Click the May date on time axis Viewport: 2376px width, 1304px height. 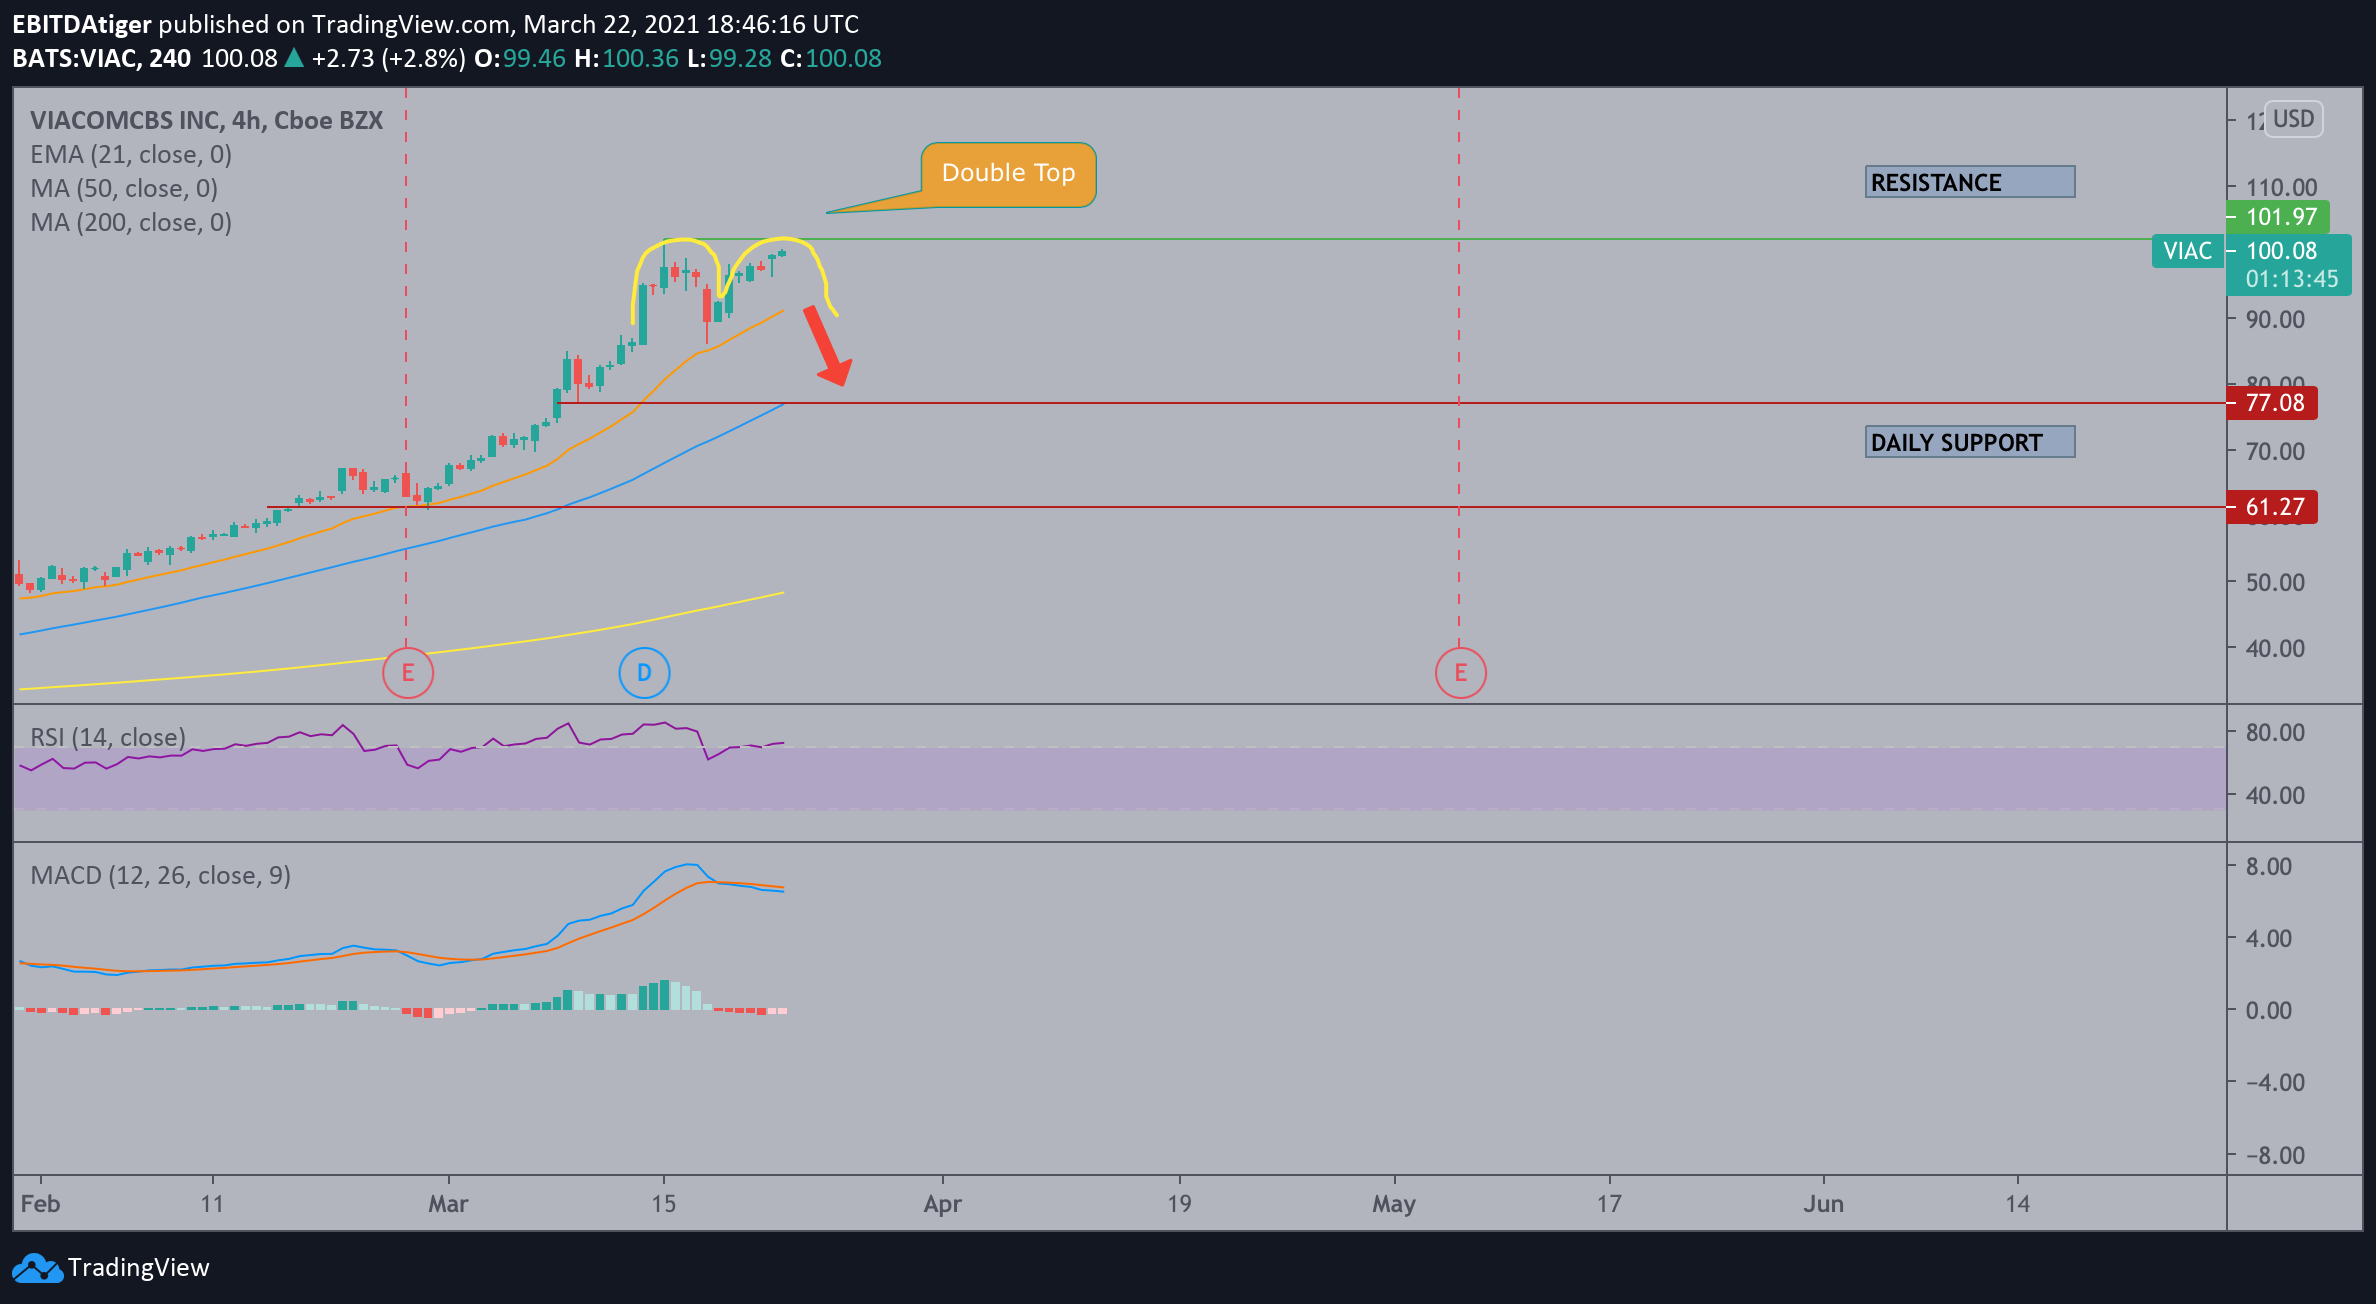pyautogui.click(x=1394, y=1204)
